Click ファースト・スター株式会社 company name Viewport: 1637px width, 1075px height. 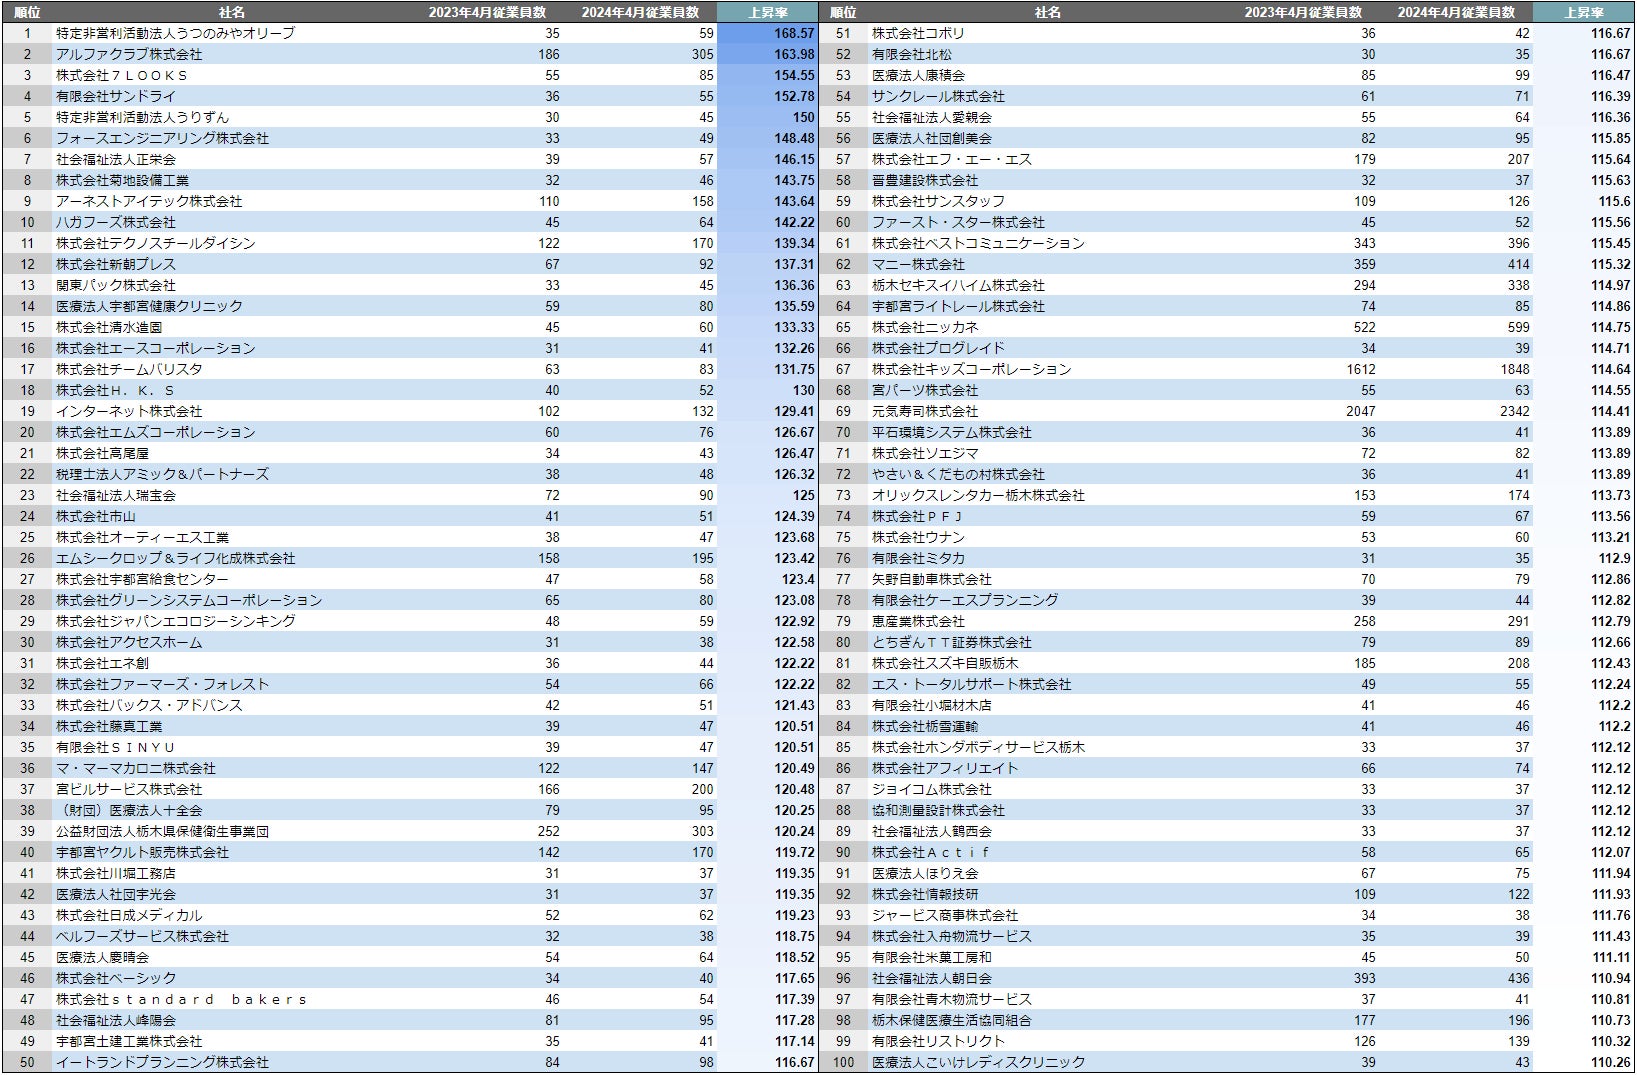[x=958, y=222]
